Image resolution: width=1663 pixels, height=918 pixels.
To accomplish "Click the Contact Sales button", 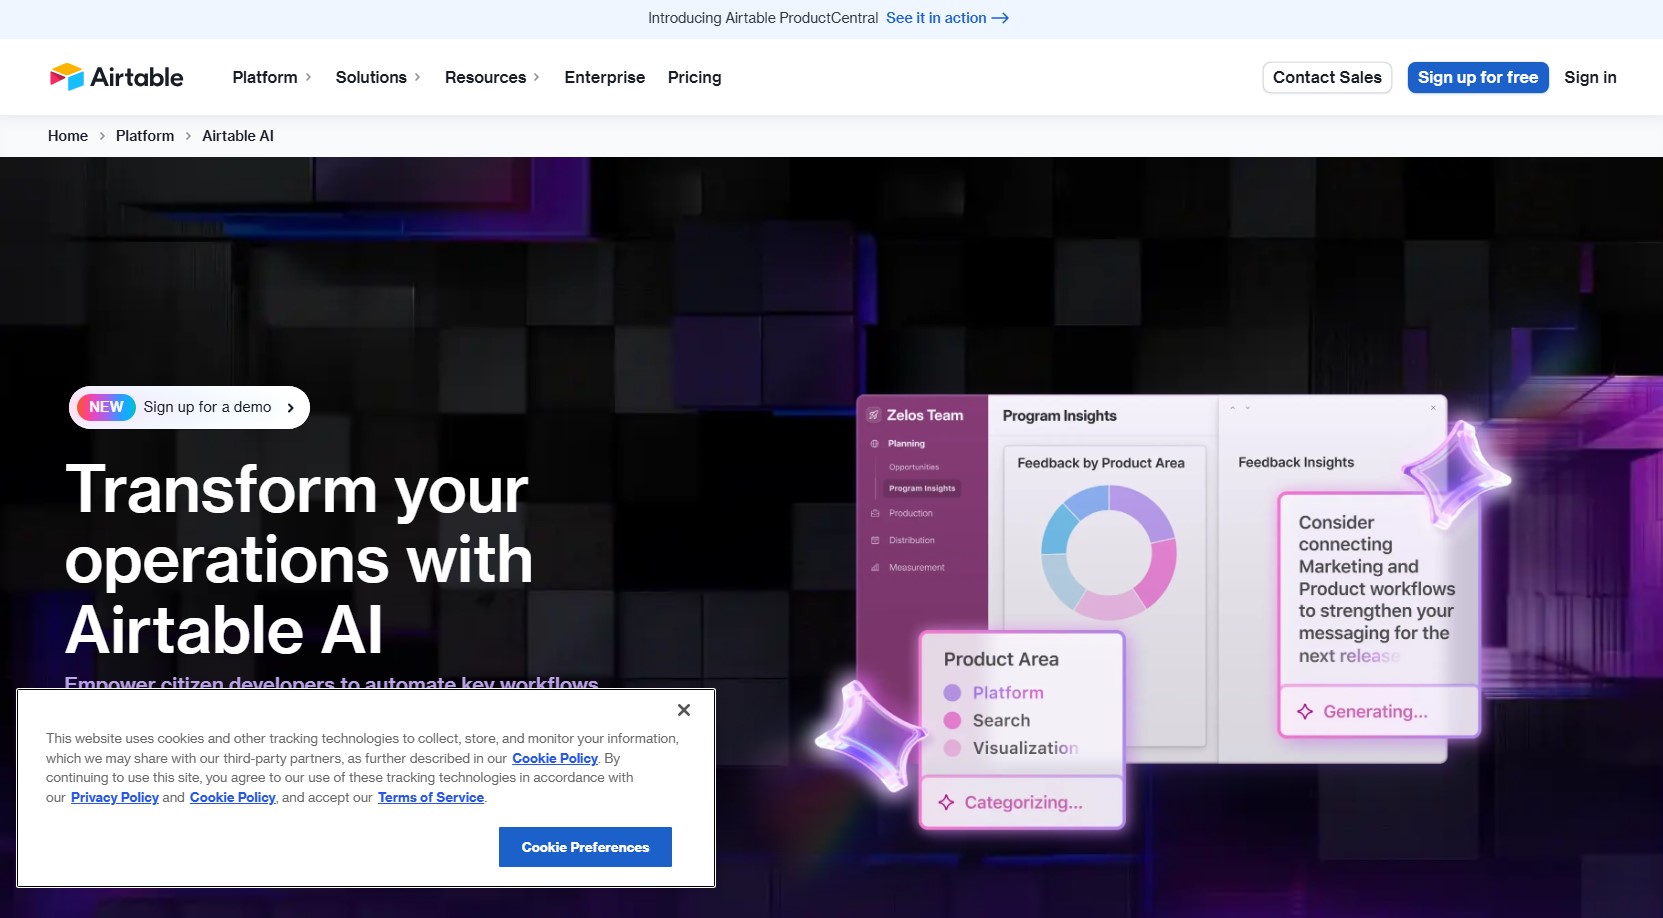I will click(x=1326, y=77).
